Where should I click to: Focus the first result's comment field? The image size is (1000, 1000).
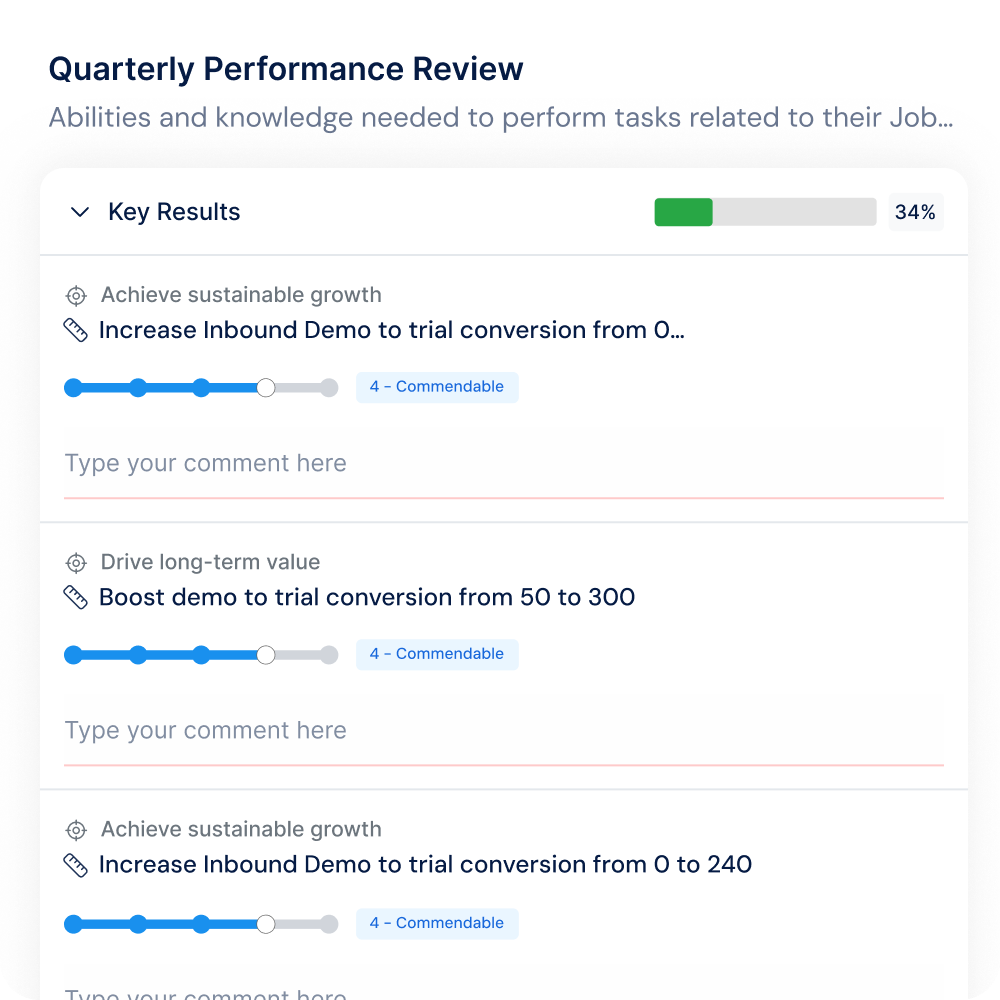pyautogui.click(x=503, y=463)
